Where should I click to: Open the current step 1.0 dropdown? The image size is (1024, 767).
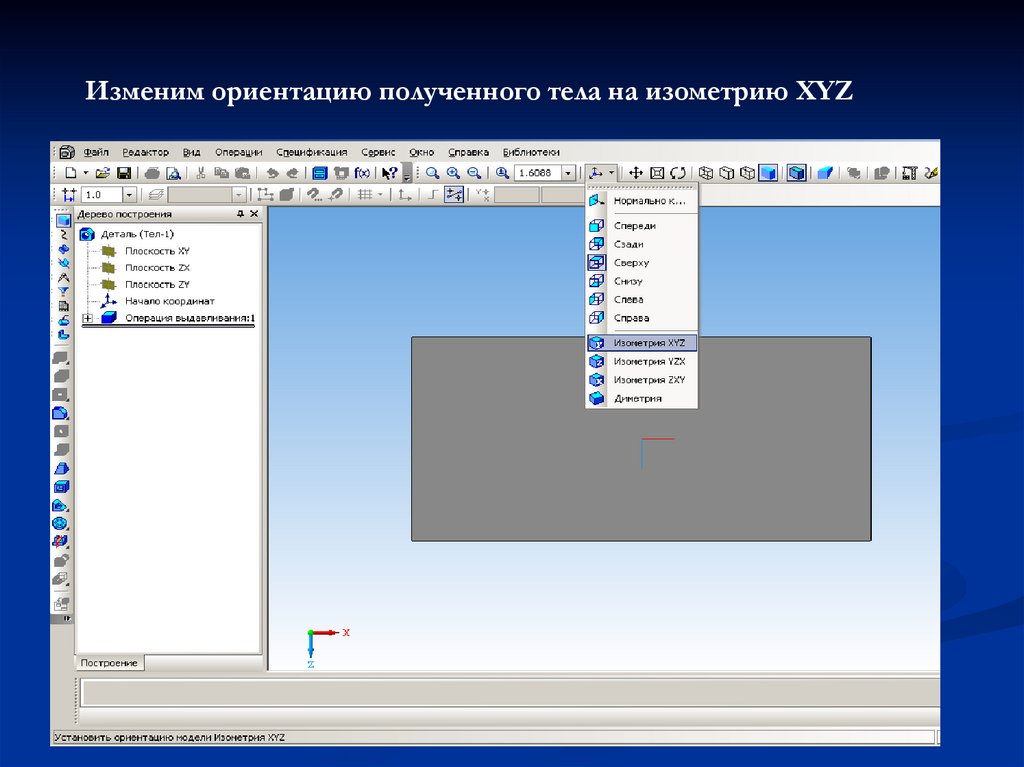pyautogui.click(x=129, y=195)
